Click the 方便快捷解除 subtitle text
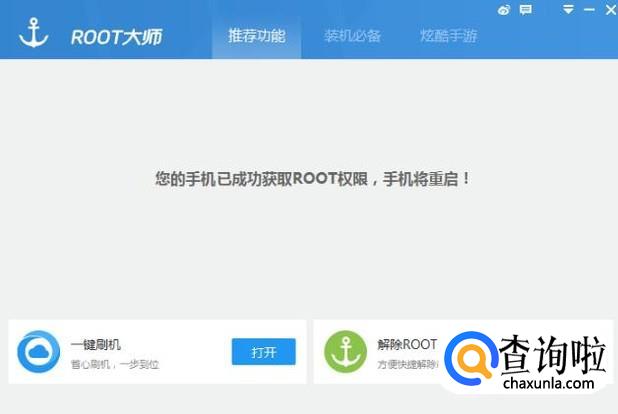Viewport: 618px width, 414px height. tap(408, 364)
